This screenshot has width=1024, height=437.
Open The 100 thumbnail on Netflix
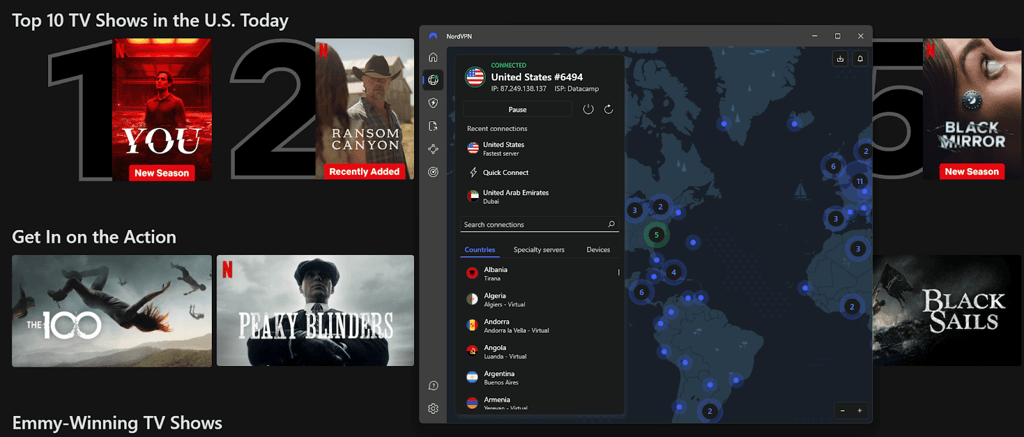[112, 310]
